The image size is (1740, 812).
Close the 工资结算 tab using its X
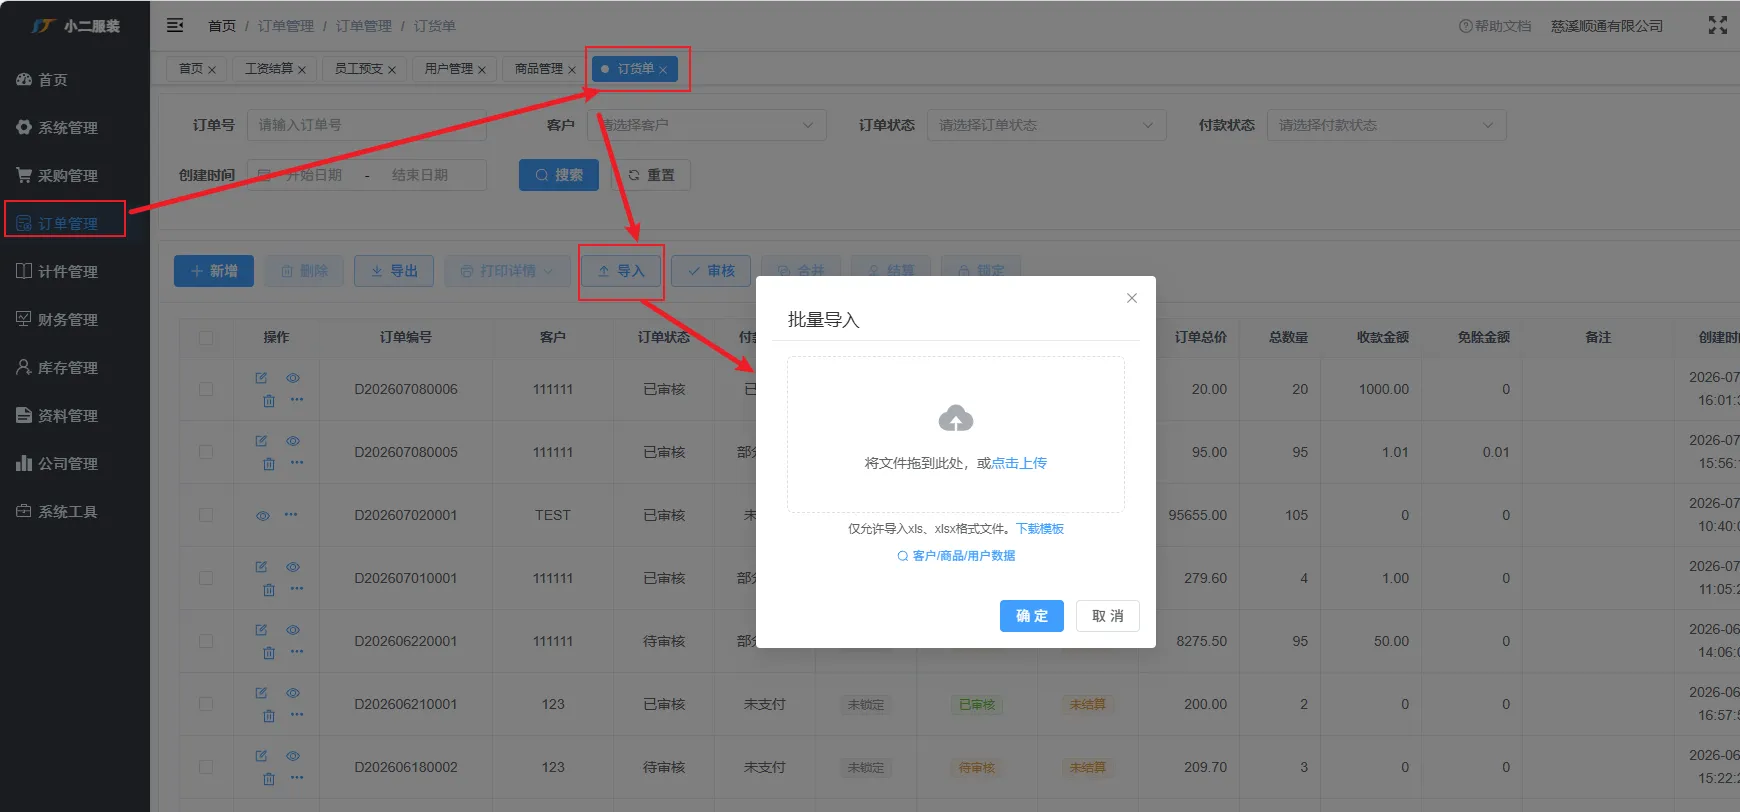[x=302, y=70]
